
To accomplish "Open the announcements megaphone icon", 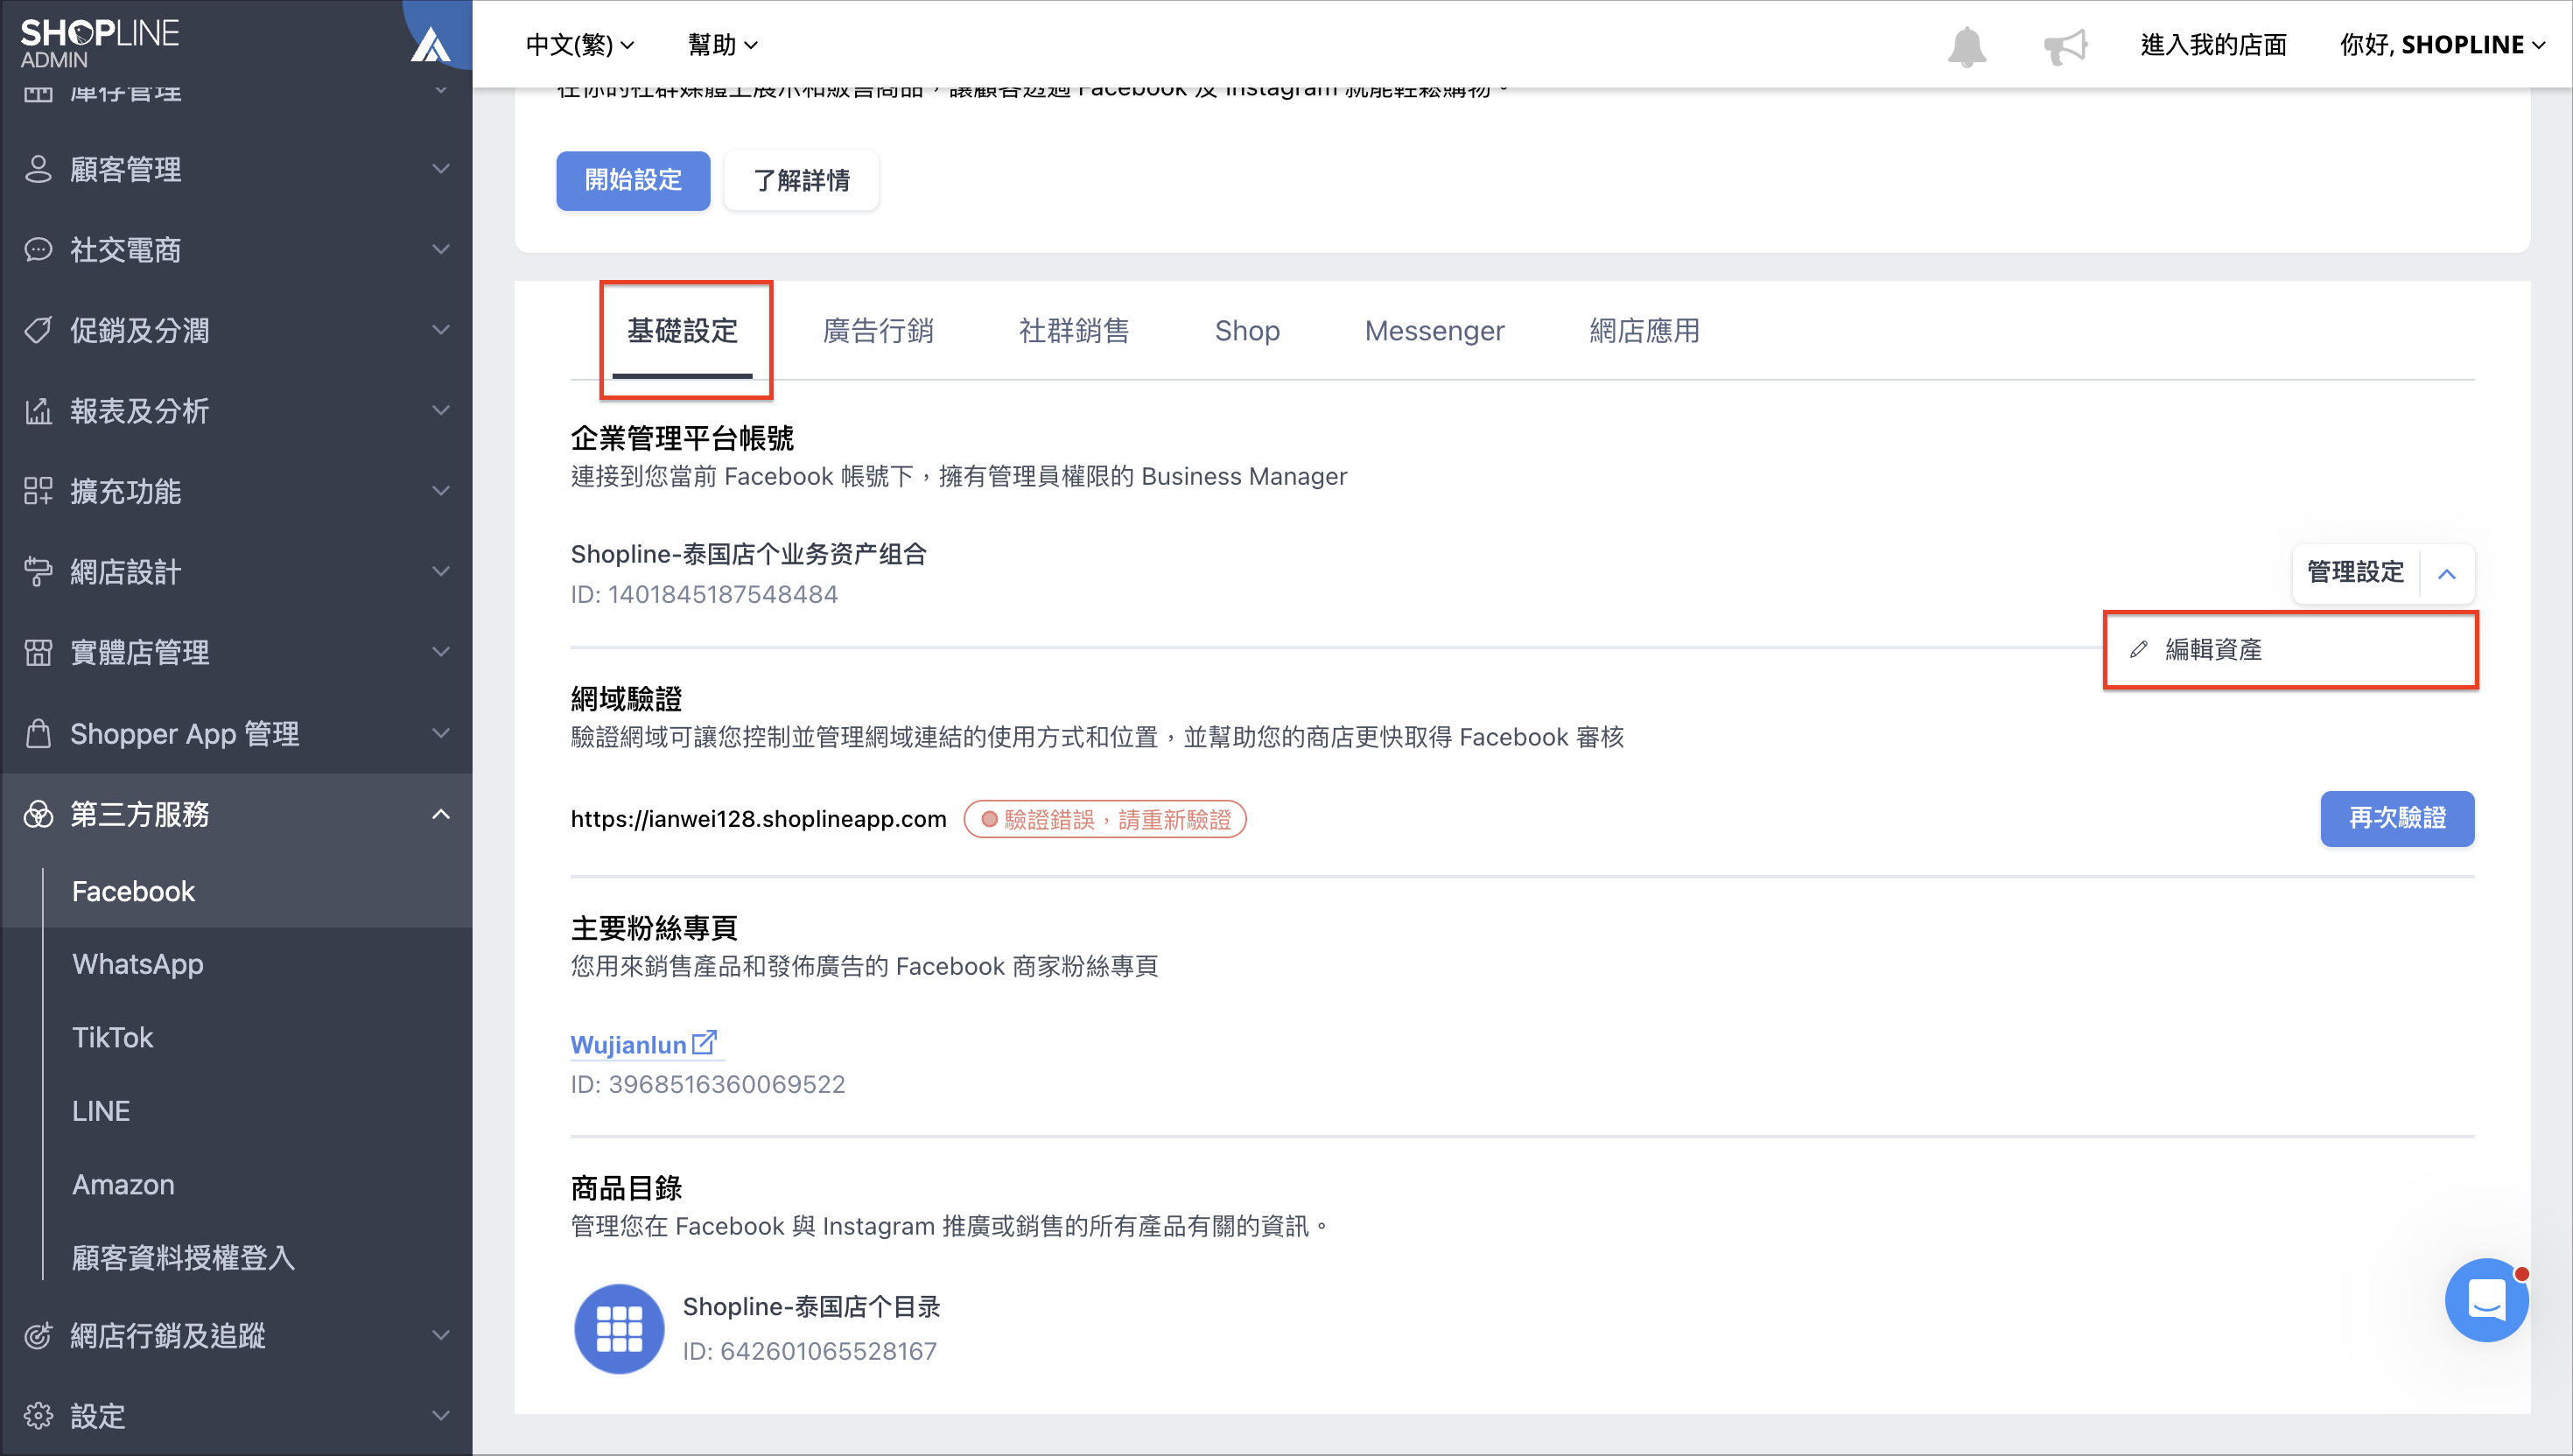I will tap(2065, 46).
